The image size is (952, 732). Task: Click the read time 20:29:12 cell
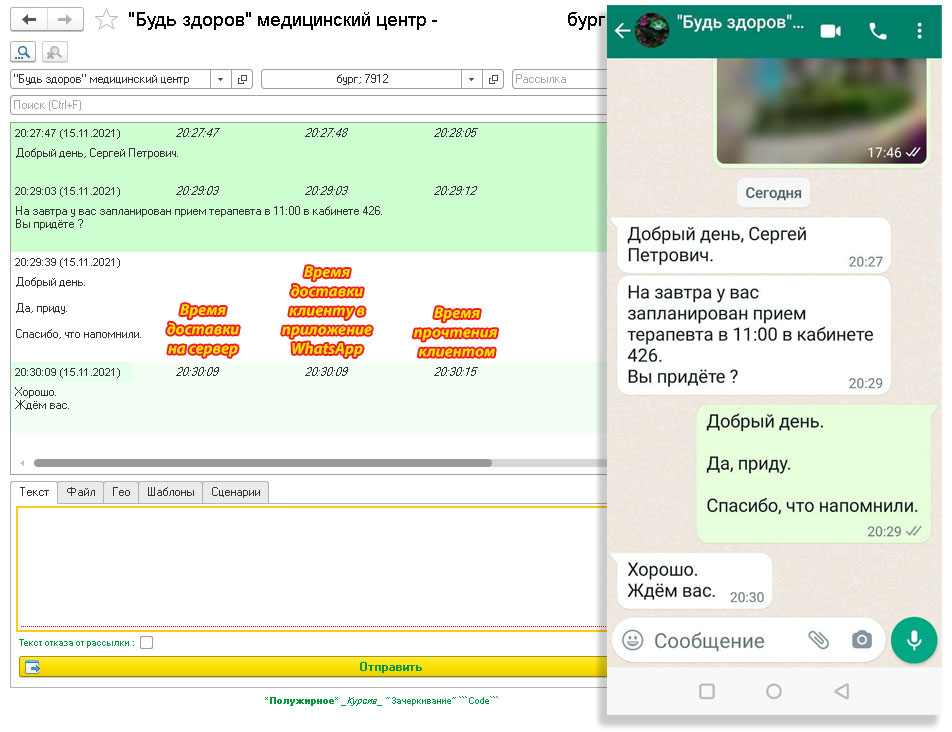(455, 191)
